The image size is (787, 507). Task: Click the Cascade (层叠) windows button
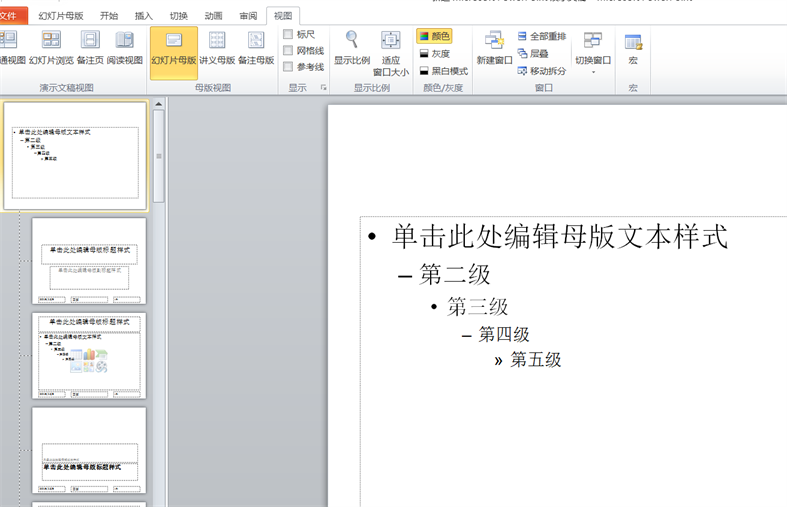[x=533, y=53]
